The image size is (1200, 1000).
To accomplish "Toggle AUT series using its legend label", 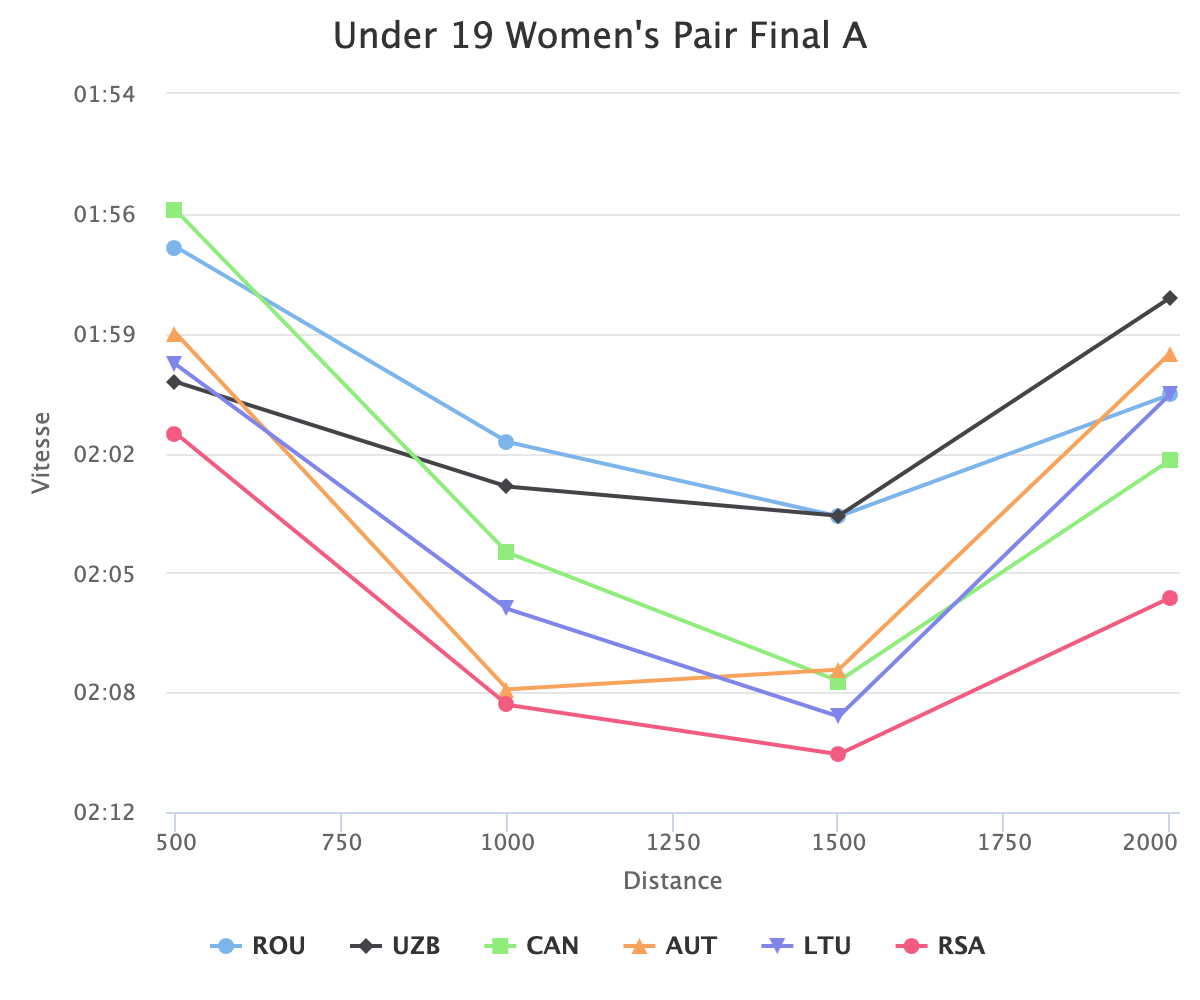I will coord(691,945).
